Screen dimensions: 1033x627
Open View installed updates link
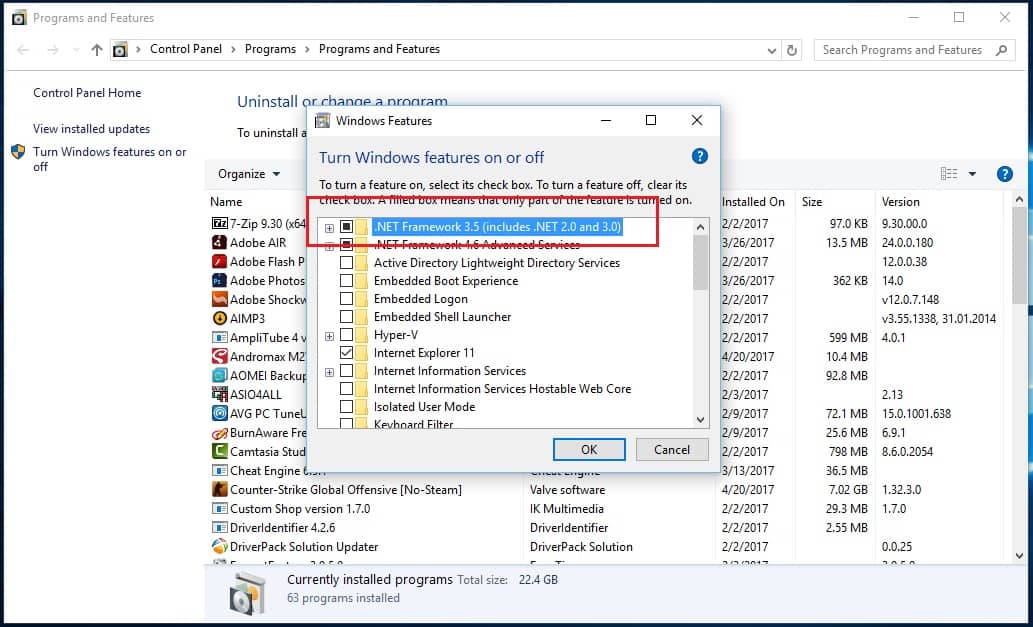pyautogui.click(x=92, y=129)
